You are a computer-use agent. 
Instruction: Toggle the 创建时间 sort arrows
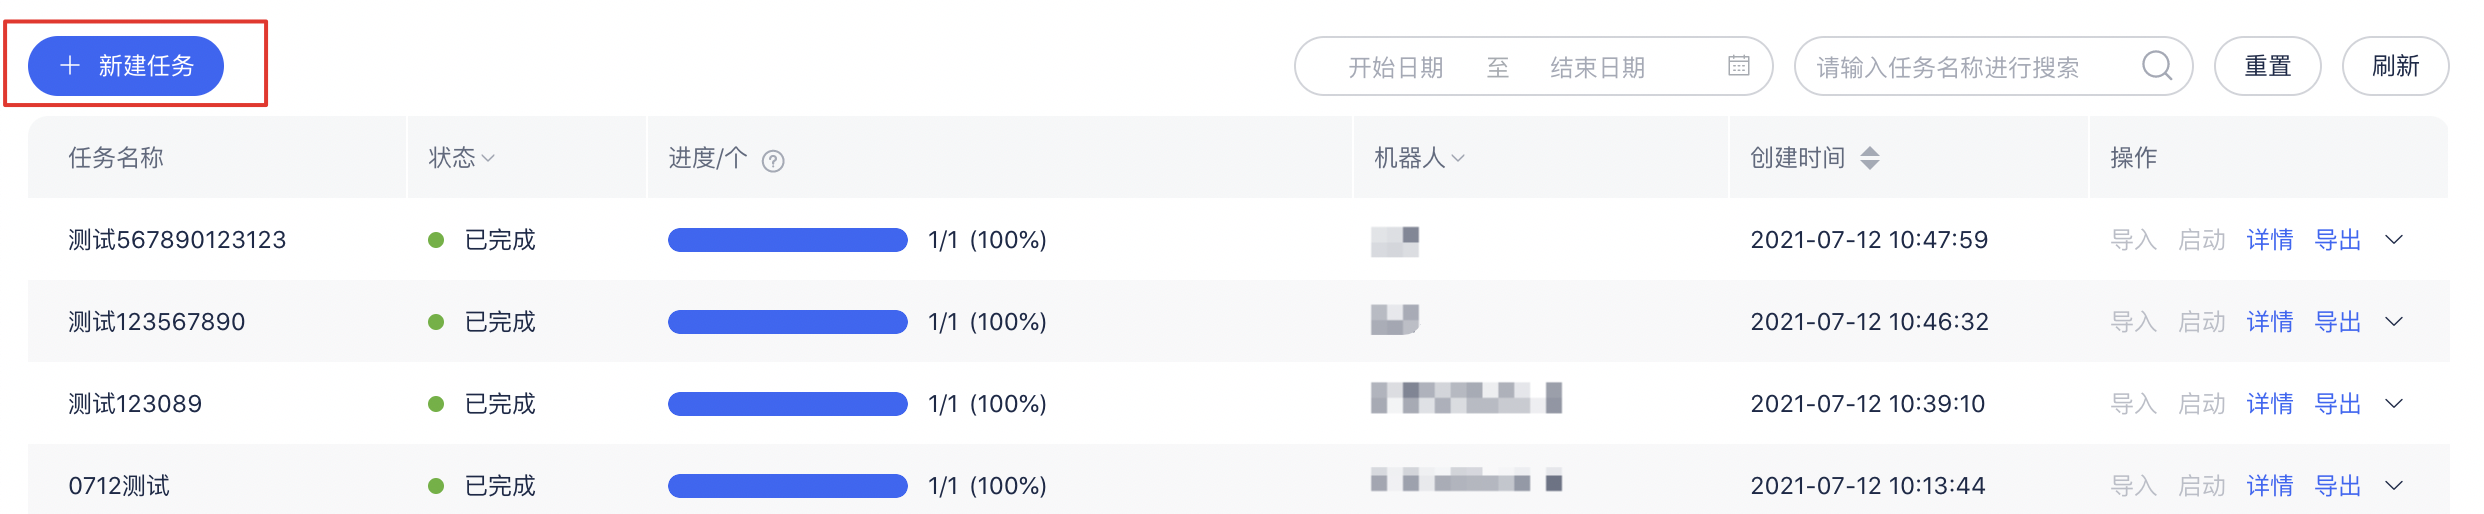coord(1870,157)
